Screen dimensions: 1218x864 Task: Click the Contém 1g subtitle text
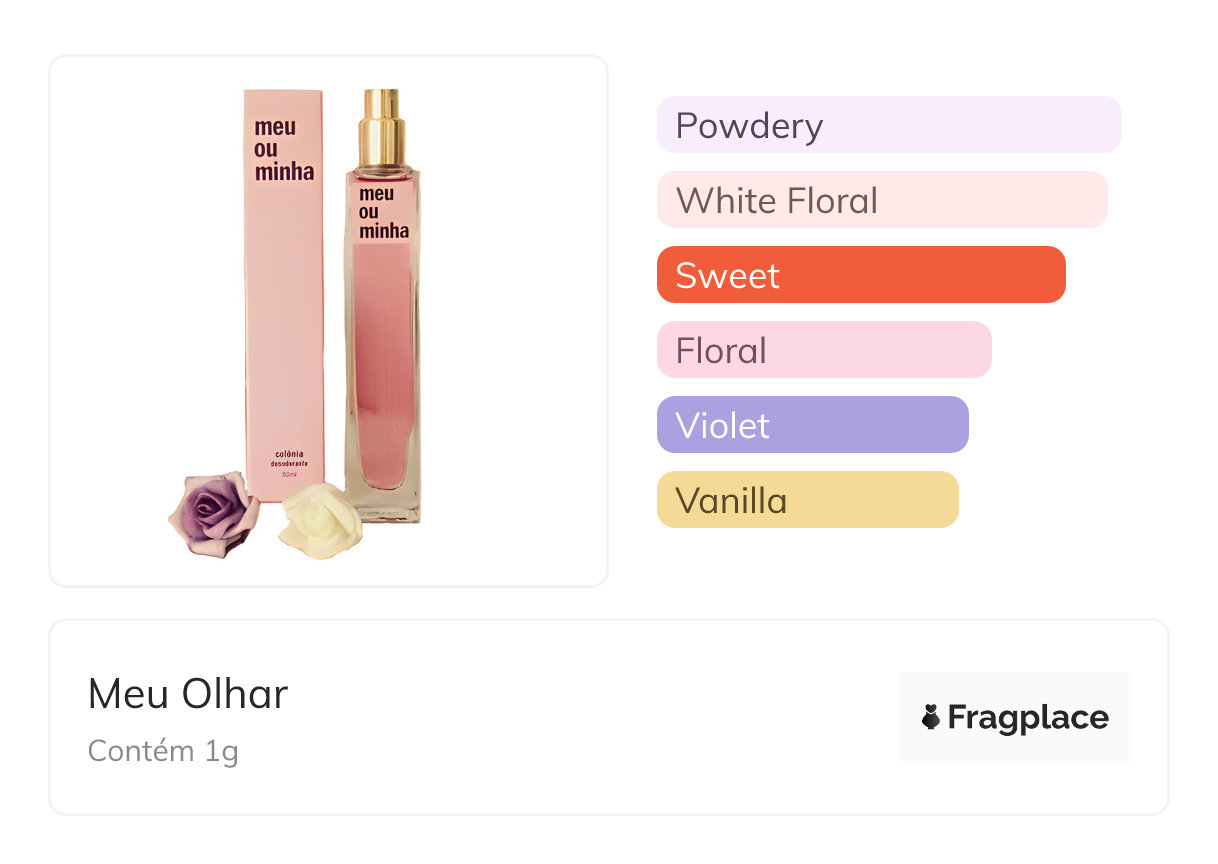tap(163, 750)
